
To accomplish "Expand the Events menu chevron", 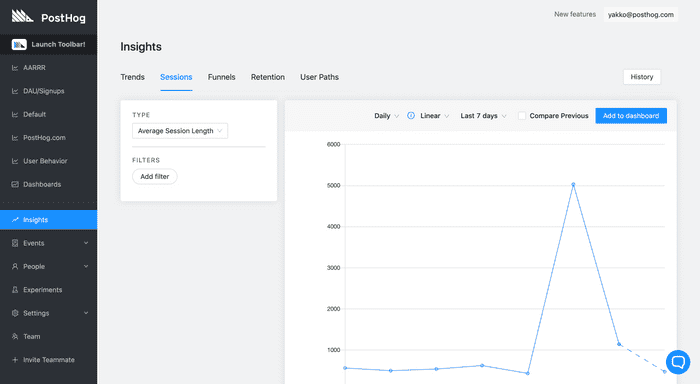I will pyautogui.click(x=86, y=243).
